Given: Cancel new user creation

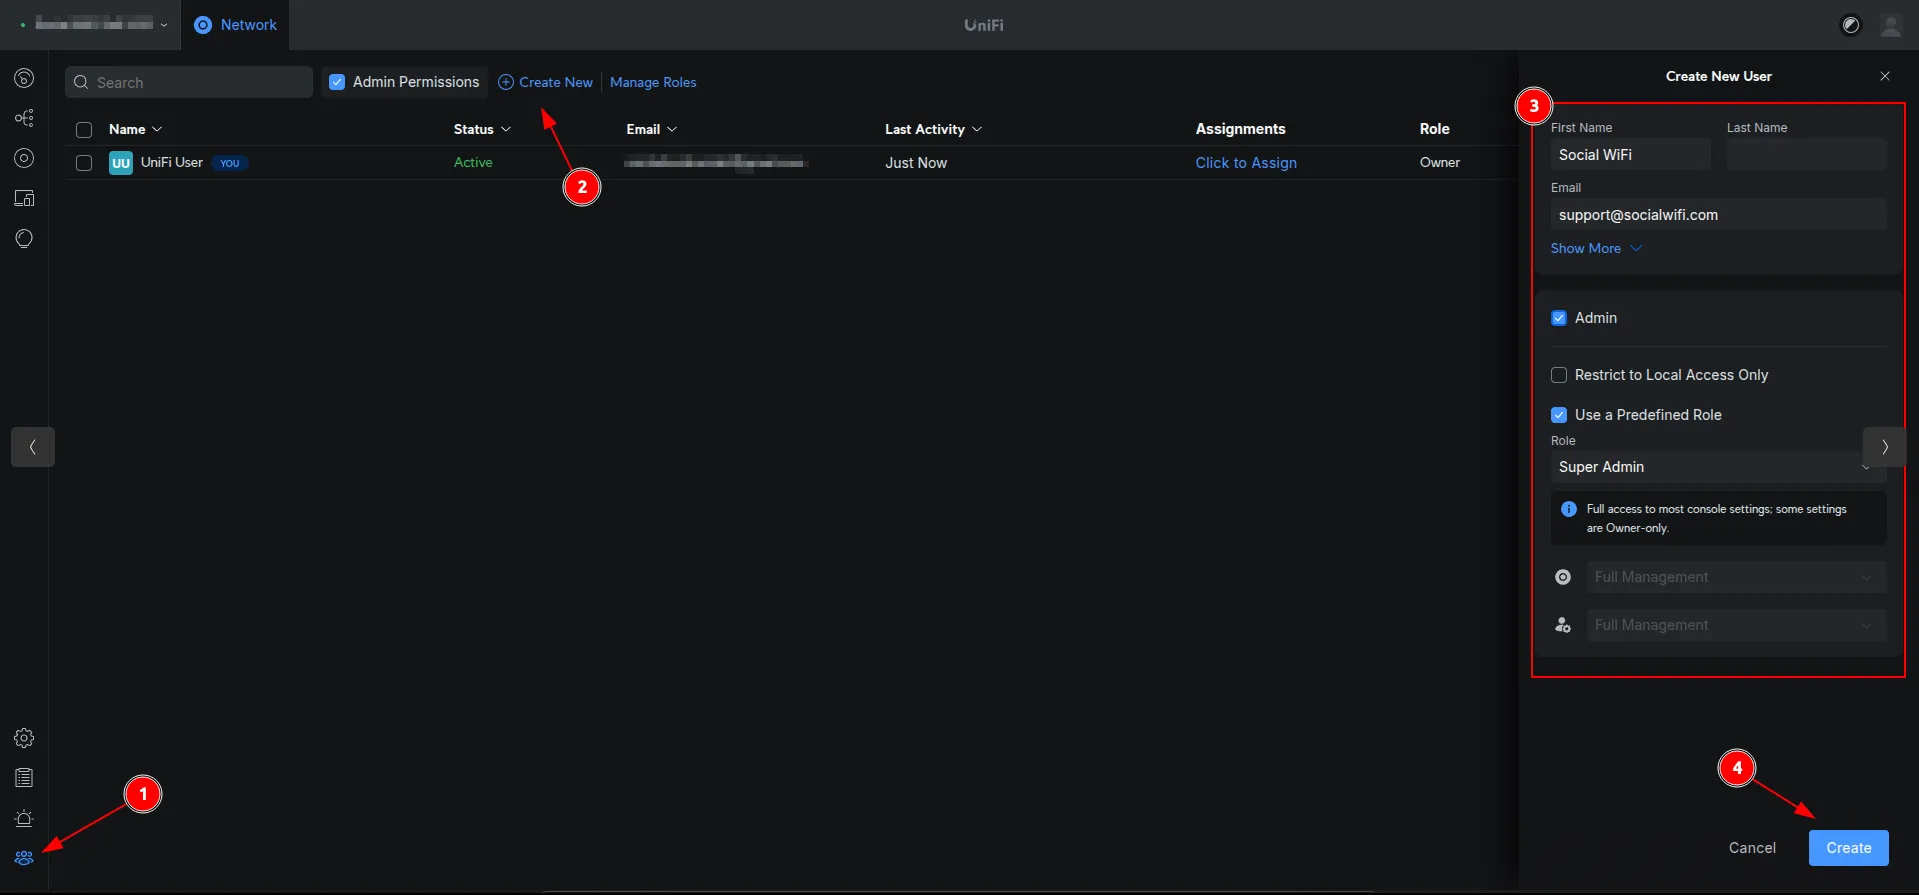Looking at the screenshot, I should pyautogui.click(x=1752, y=848).
